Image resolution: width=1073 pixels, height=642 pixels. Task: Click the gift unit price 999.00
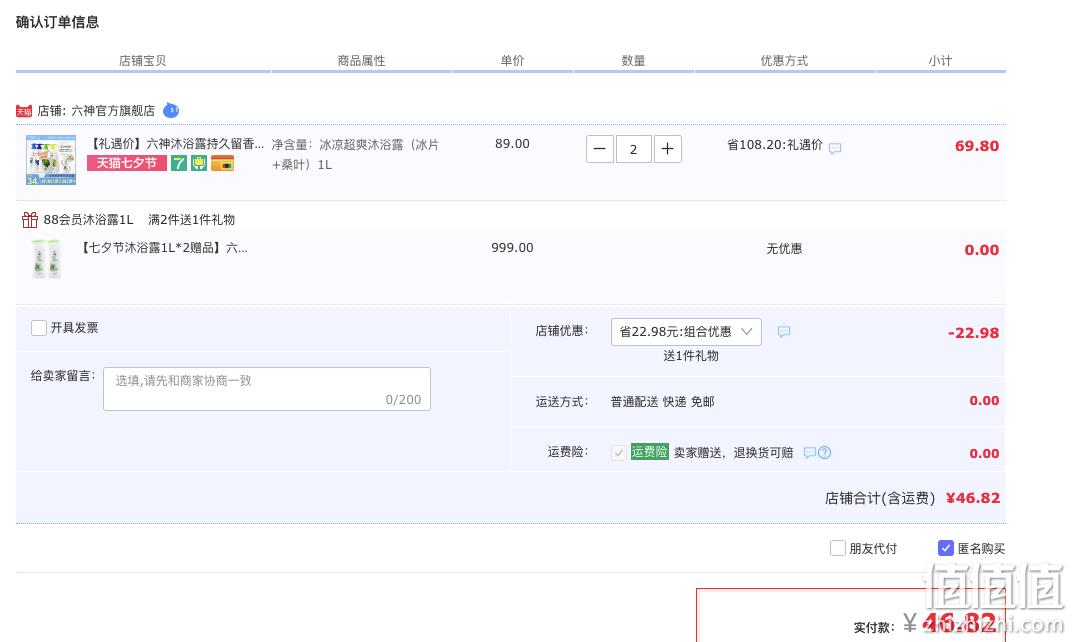[512, 248]
